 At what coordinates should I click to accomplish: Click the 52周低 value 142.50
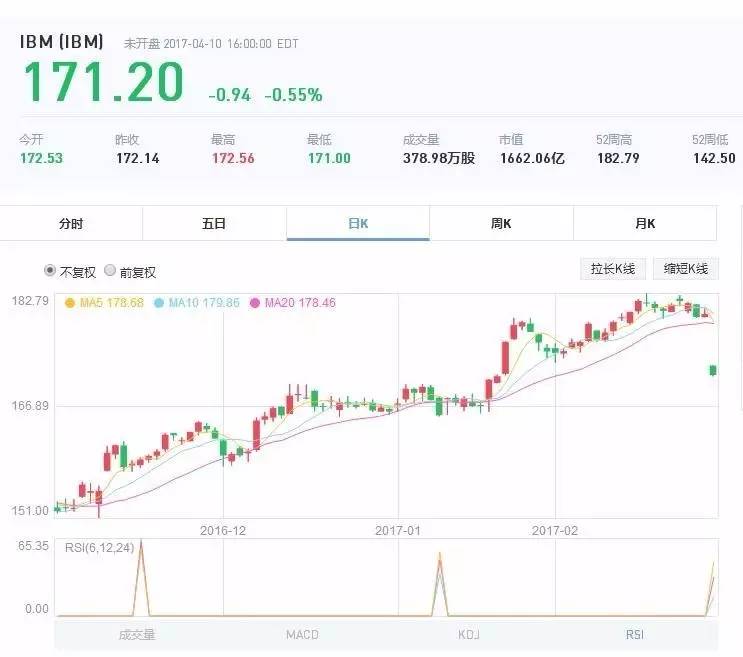(x=715, y=158)
